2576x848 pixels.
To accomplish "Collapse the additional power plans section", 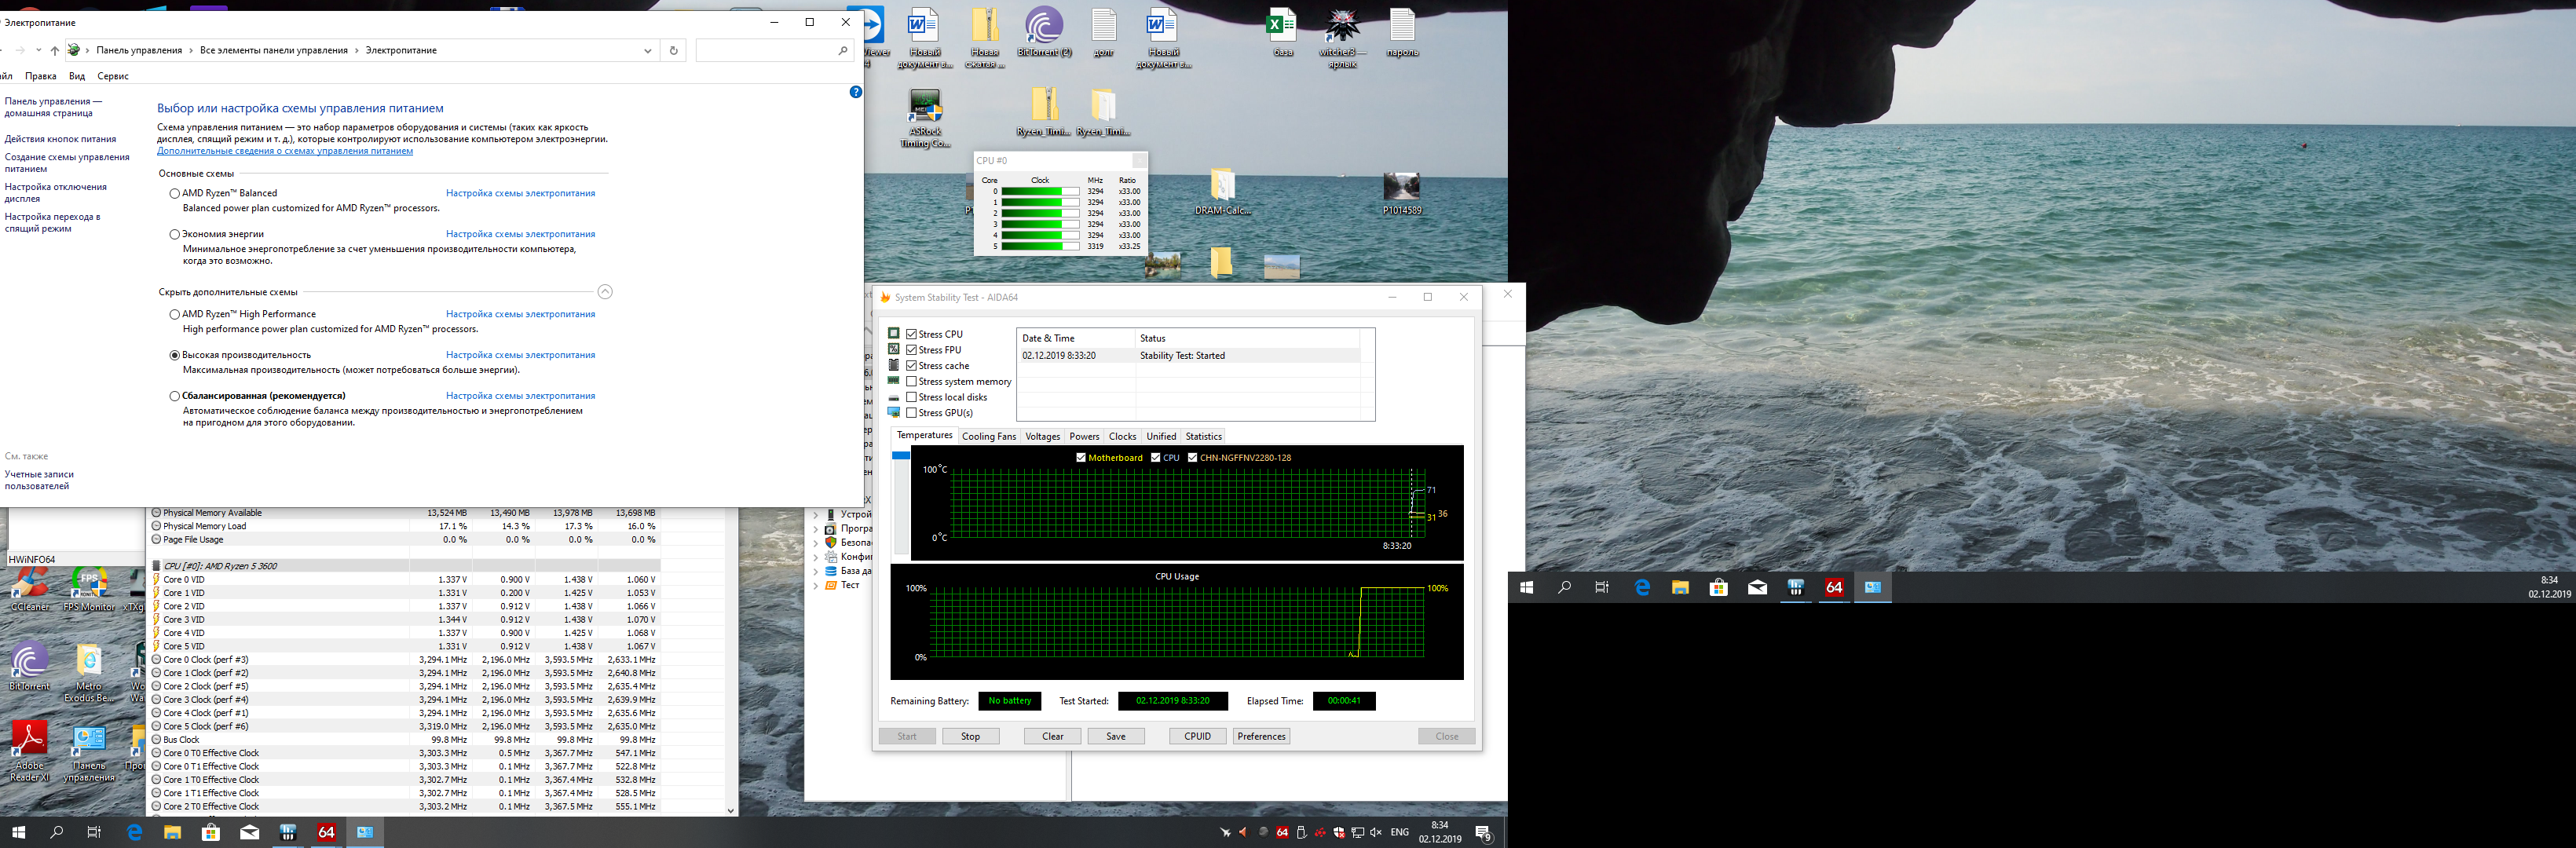I will tap(604, 292).
